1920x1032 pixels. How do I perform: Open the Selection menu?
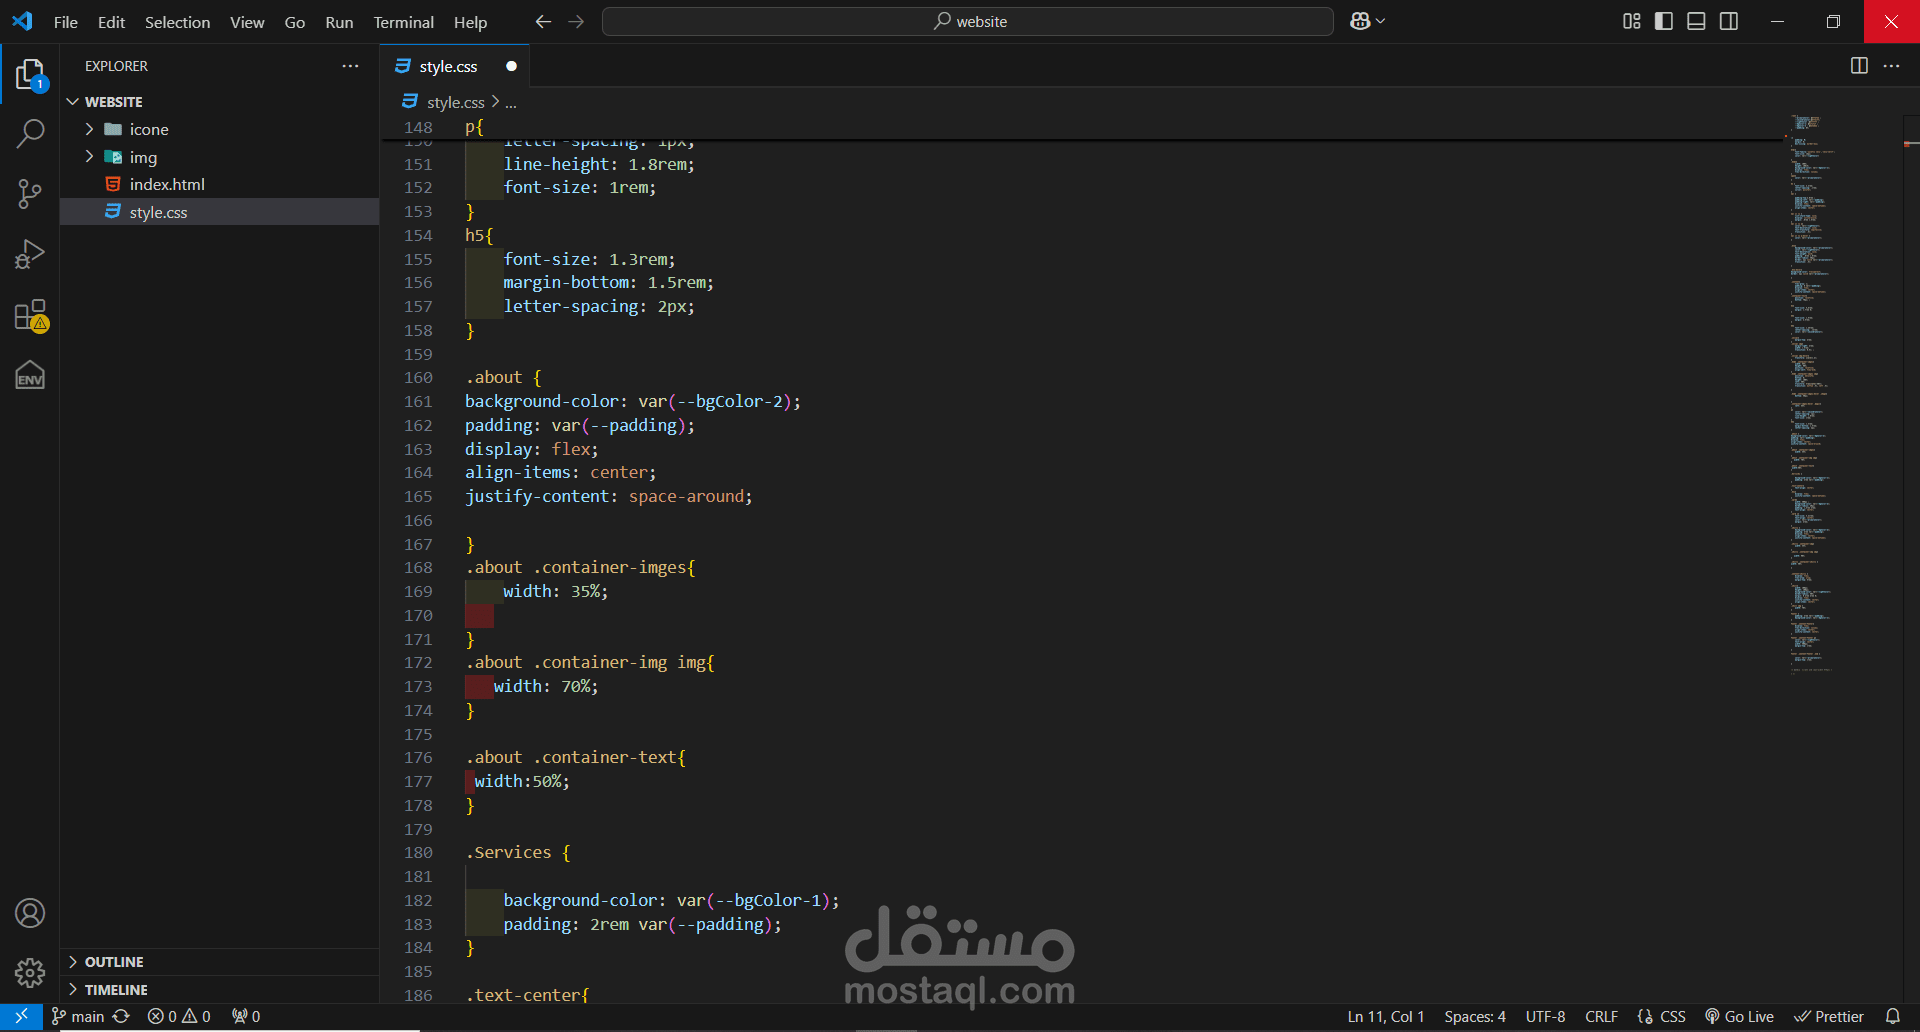click(177, 22)
